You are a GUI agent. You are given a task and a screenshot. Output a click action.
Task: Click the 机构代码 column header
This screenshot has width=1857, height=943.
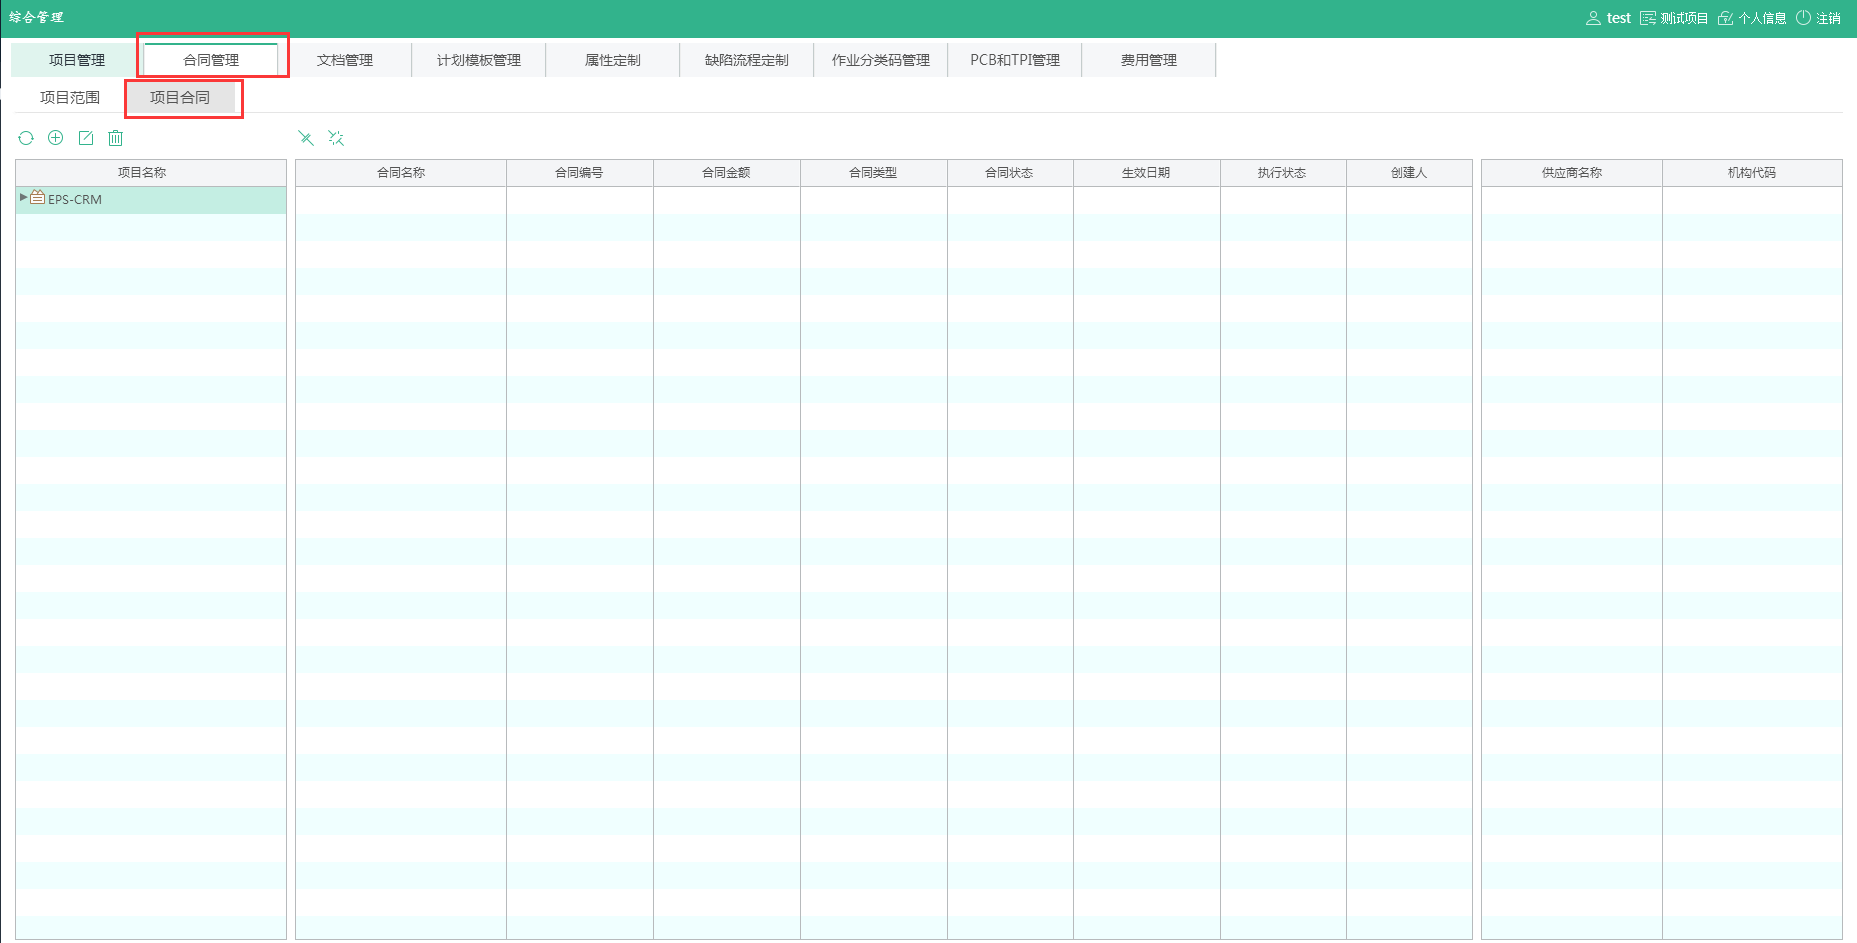click(x=1752, y=173)
